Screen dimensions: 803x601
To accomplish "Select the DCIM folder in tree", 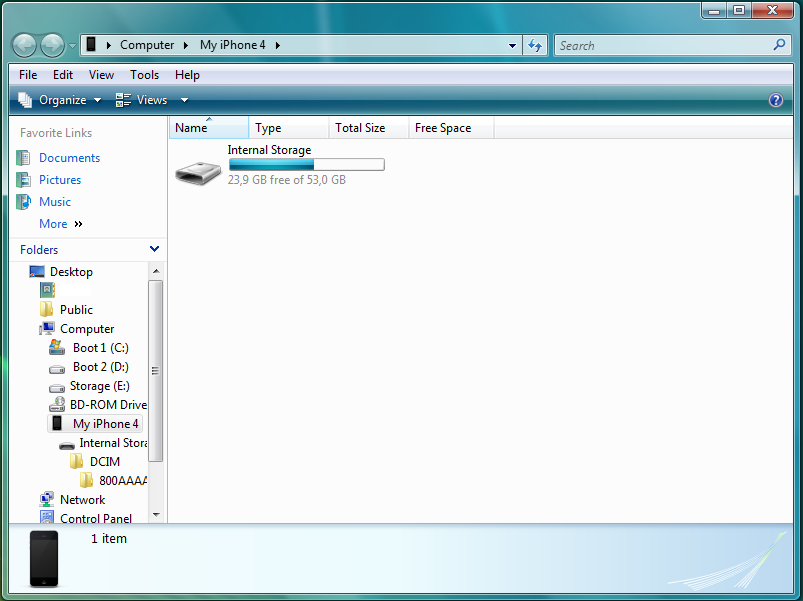I will pos(104,461).
